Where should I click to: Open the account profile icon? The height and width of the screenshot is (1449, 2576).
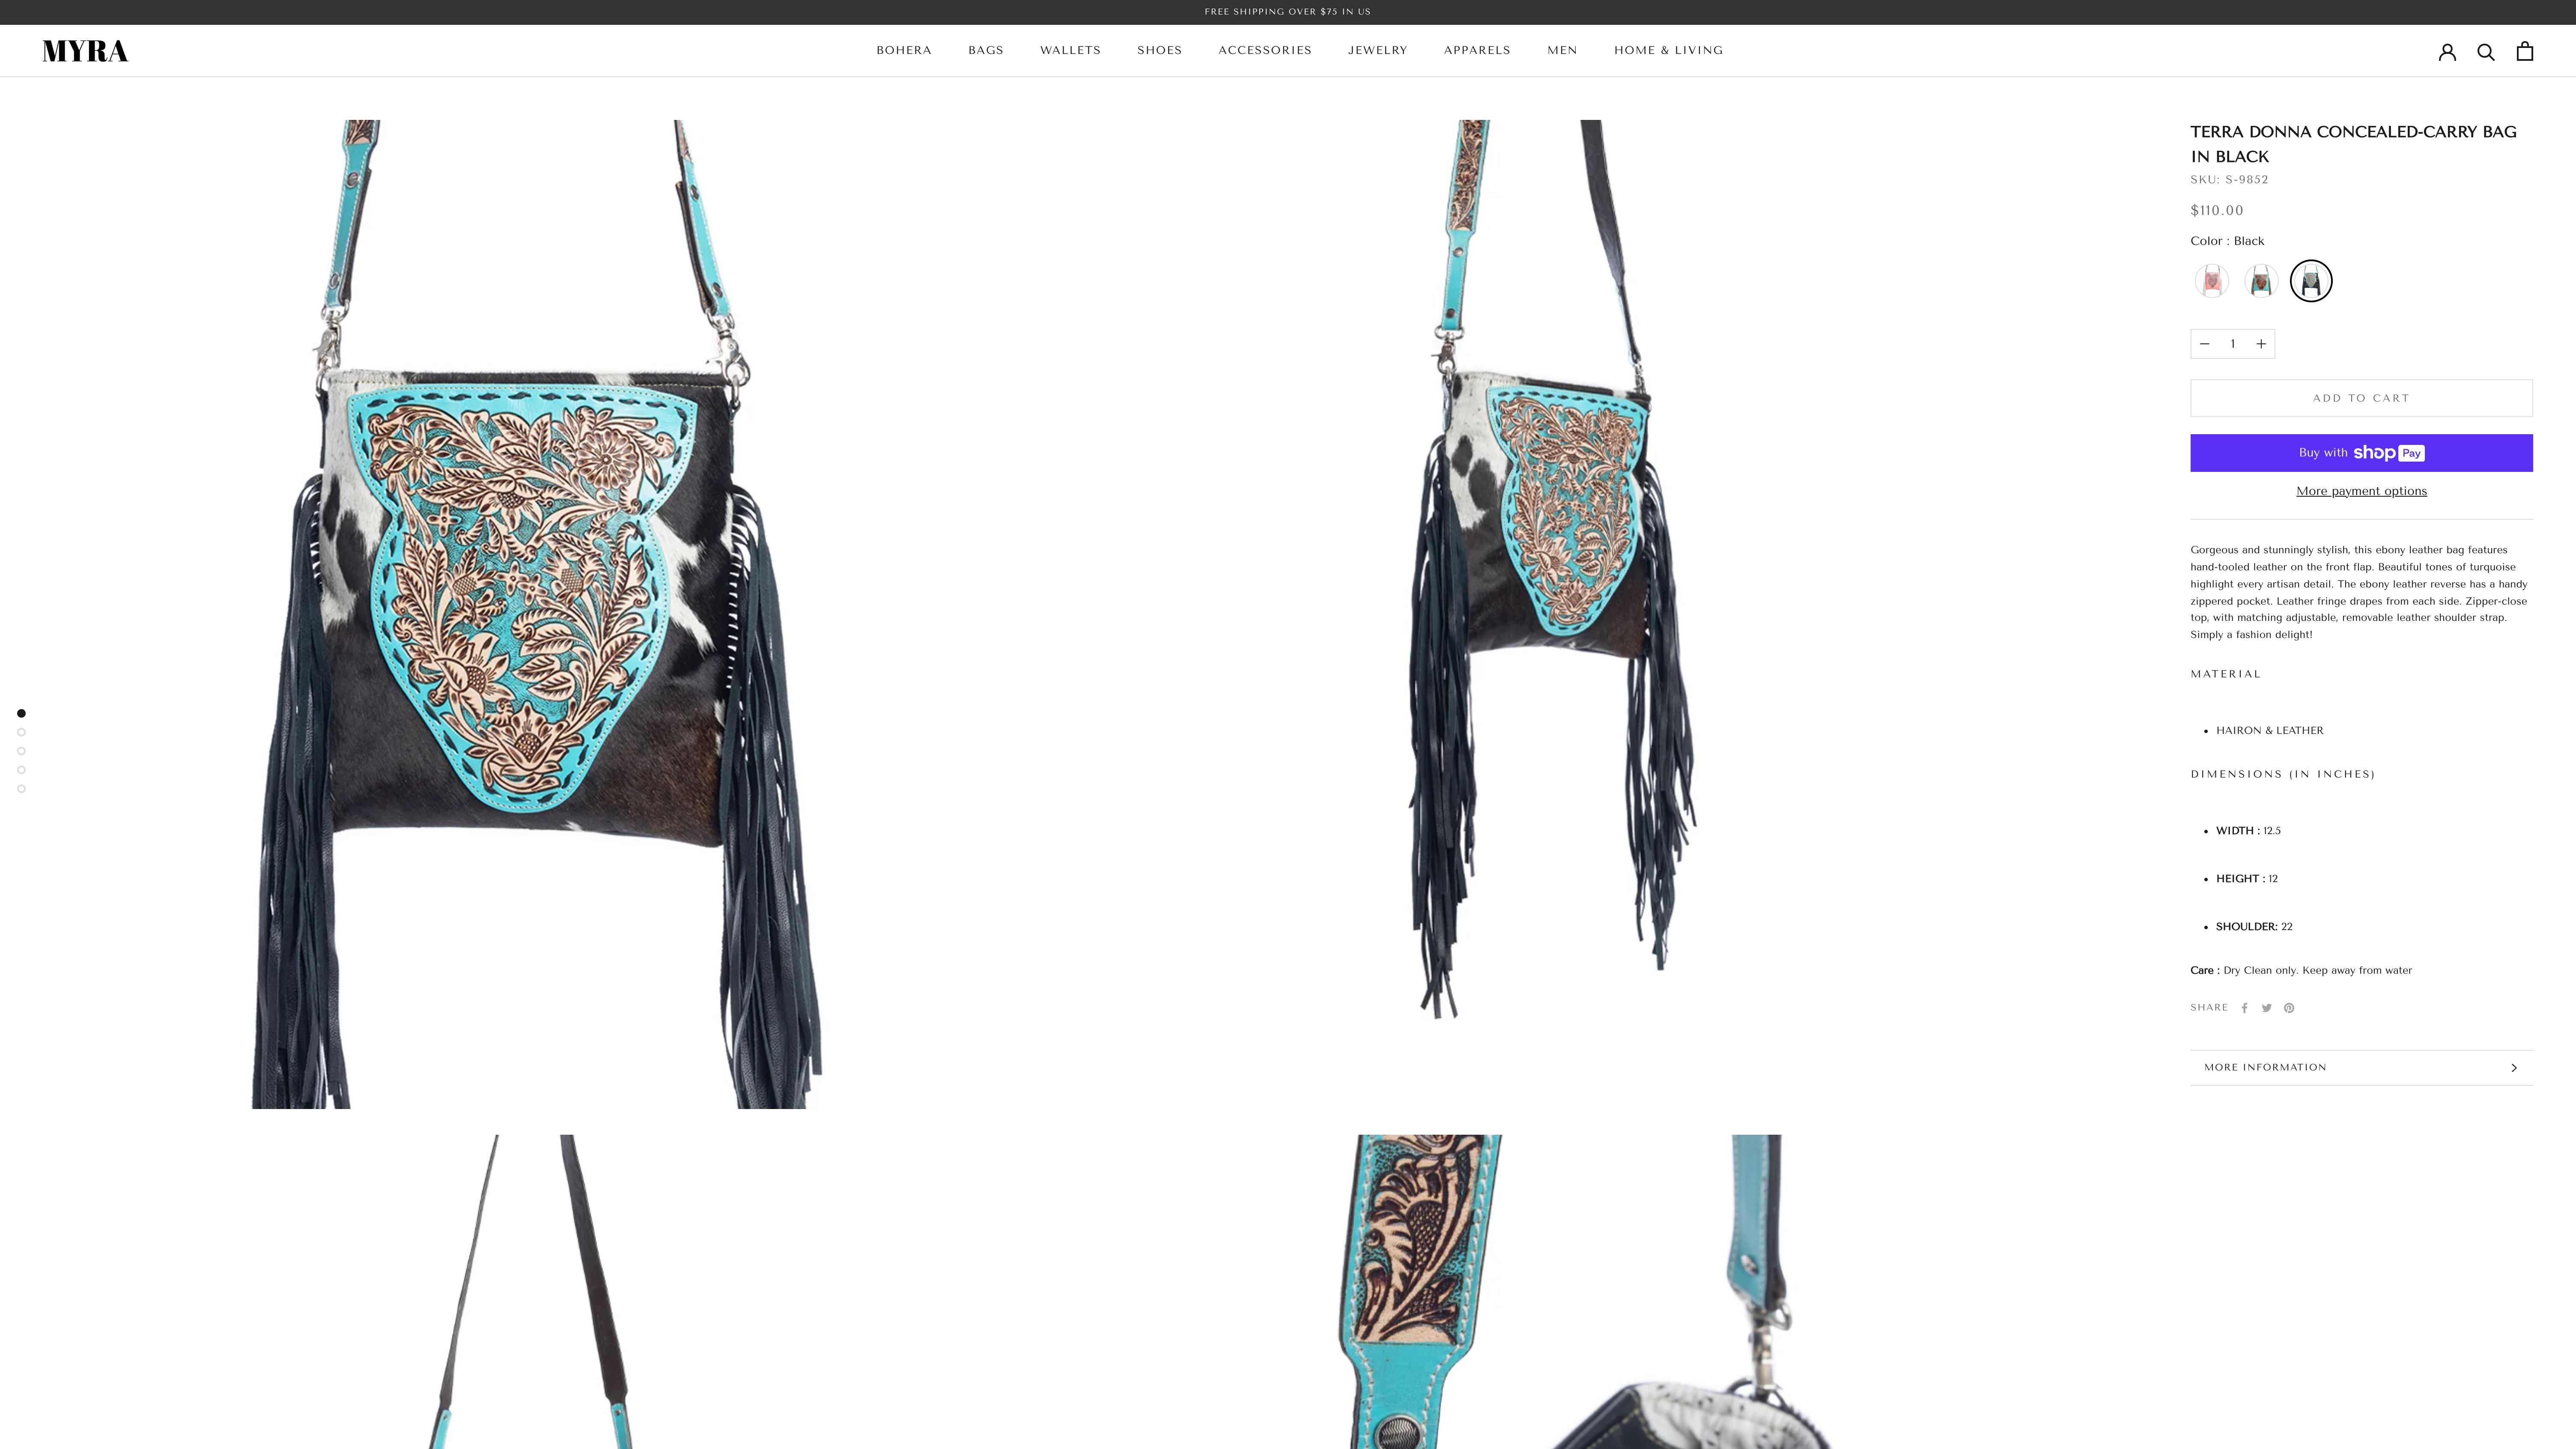click(2447, 51)
